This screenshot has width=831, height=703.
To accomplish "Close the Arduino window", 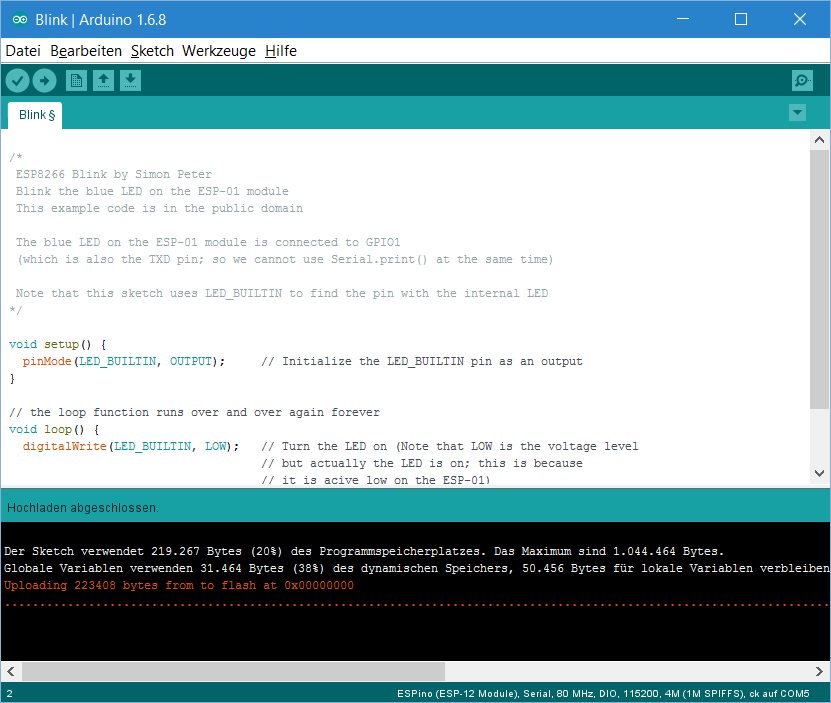I will click(x=800, y=19).
